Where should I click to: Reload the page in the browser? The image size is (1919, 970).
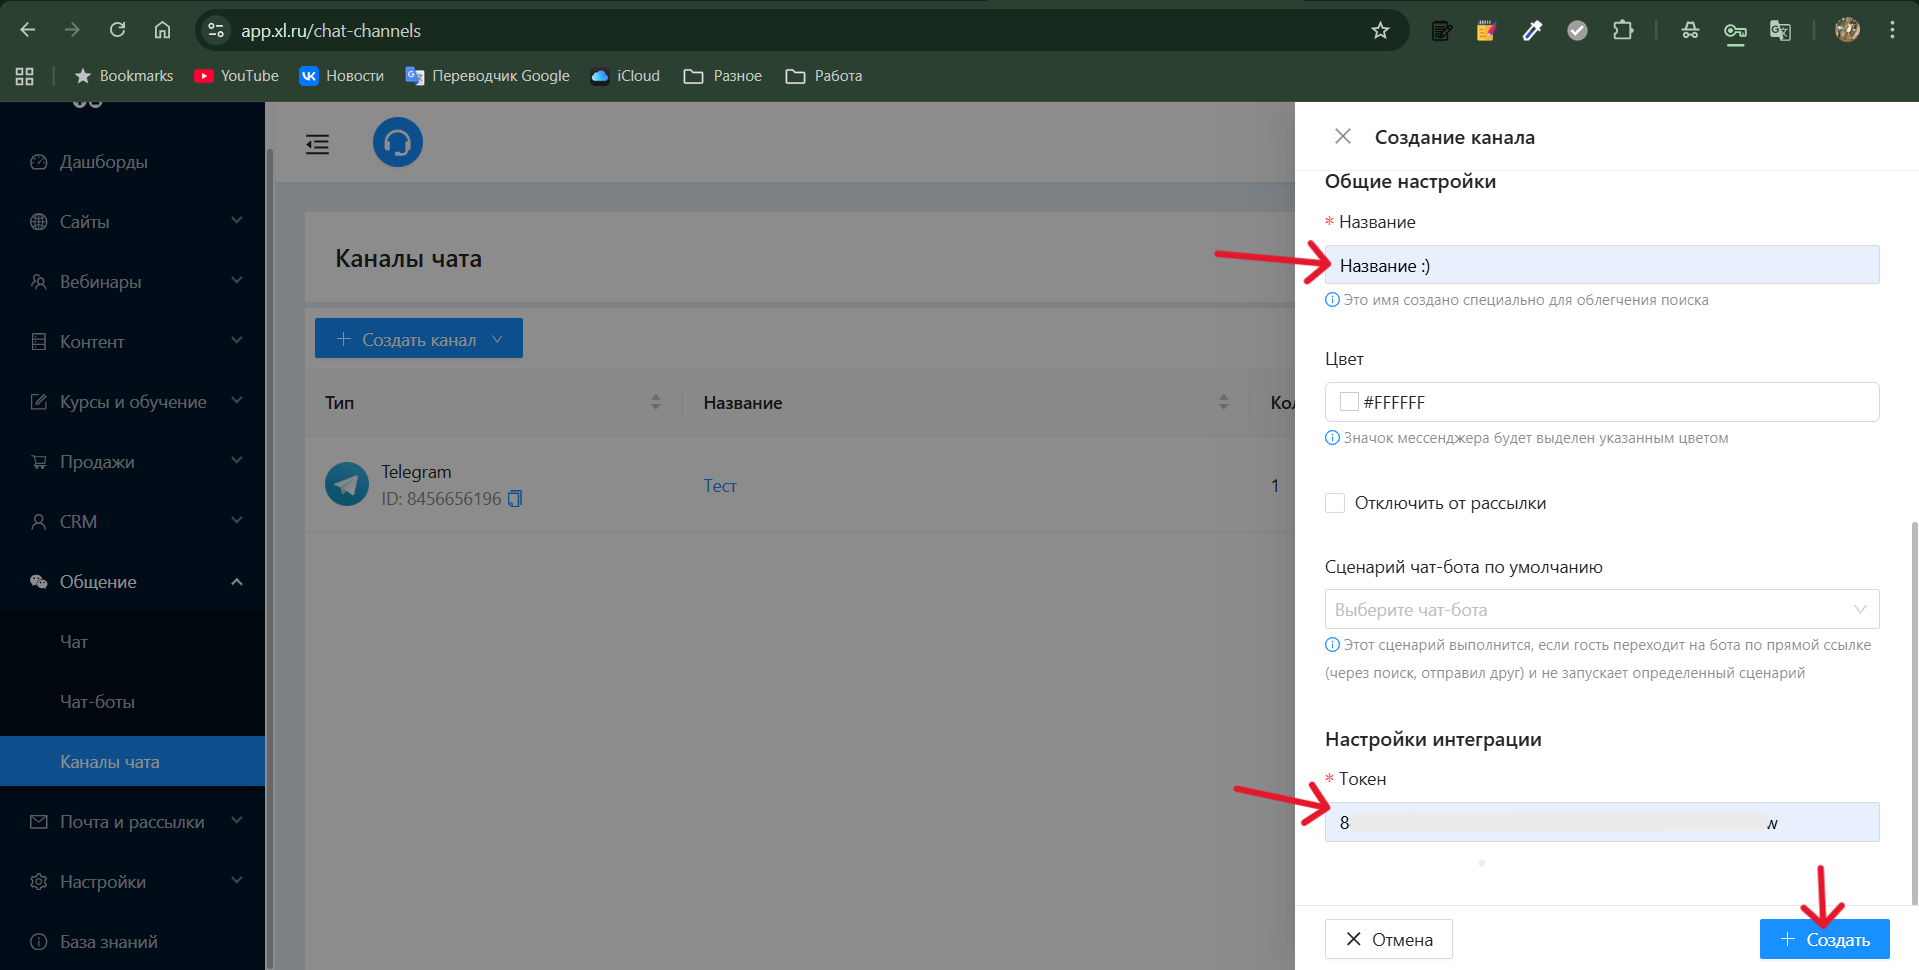coord(117,30)
